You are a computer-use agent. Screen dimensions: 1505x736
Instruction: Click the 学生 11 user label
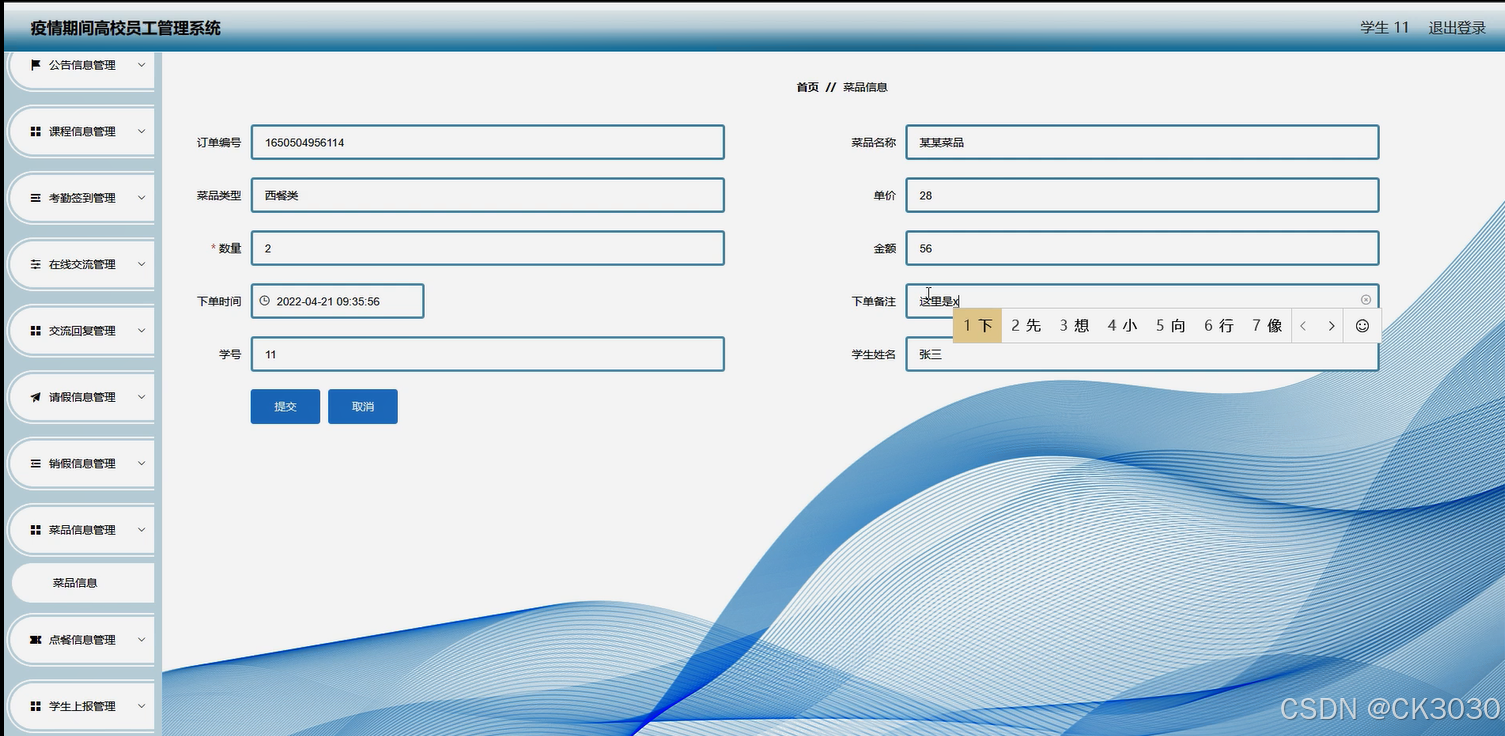[x=1385, y=28]
